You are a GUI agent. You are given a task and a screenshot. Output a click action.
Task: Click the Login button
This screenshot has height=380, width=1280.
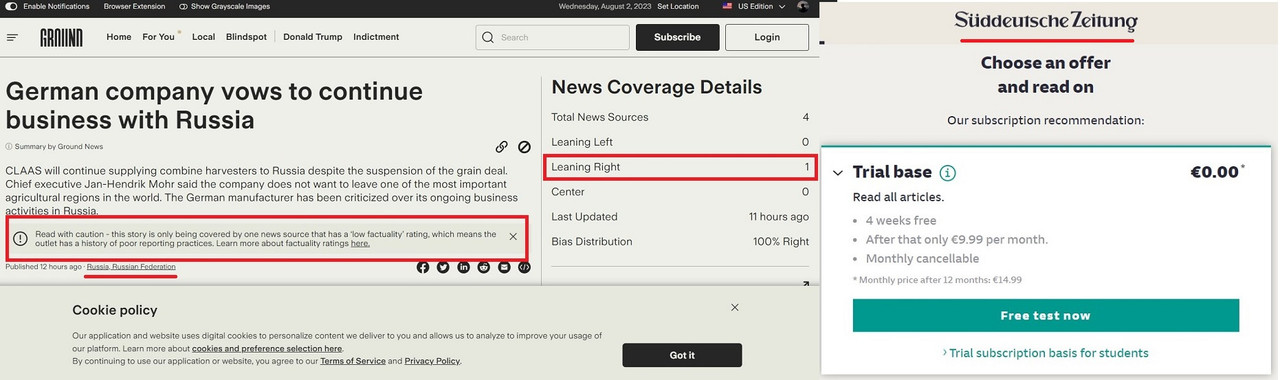pos(767,37)
